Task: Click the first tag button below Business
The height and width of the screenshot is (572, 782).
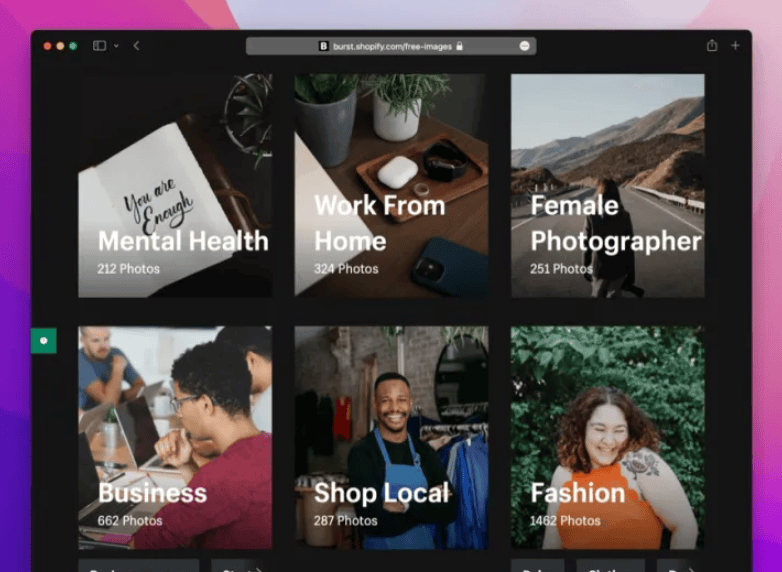Action: pos(138,566)
